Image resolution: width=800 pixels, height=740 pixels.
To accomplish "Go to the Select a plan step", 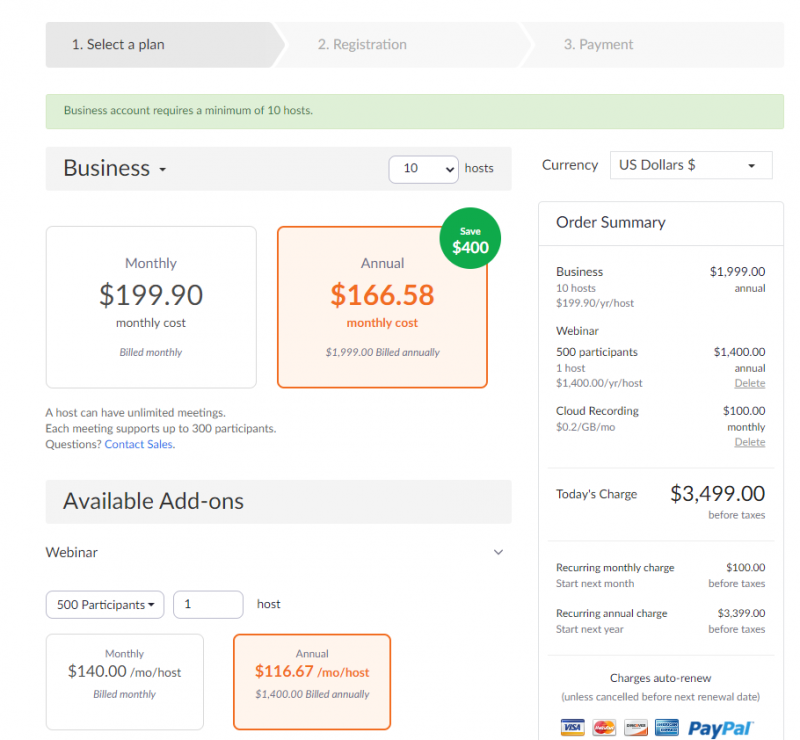I will (118, 44).
